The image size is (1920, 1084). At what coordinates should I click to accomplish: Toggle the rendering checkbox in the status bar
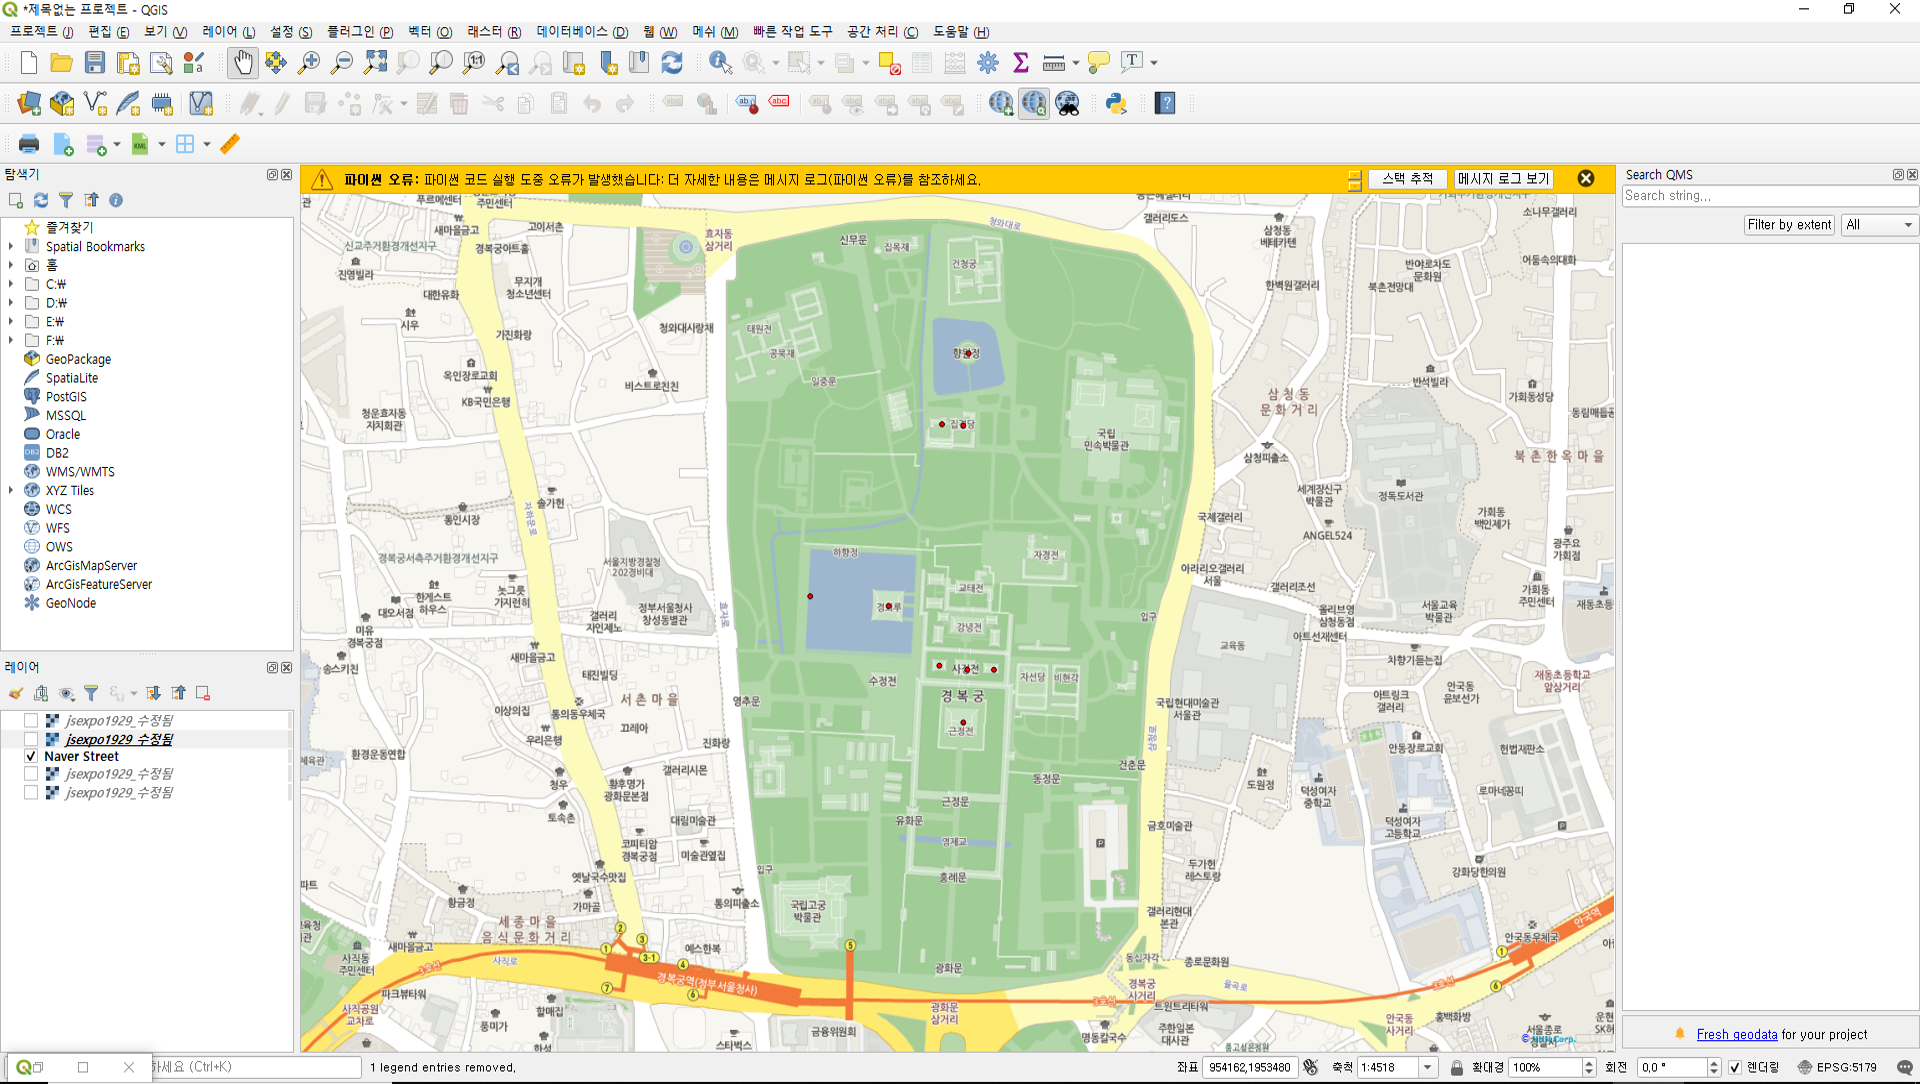point(1735,1067)
